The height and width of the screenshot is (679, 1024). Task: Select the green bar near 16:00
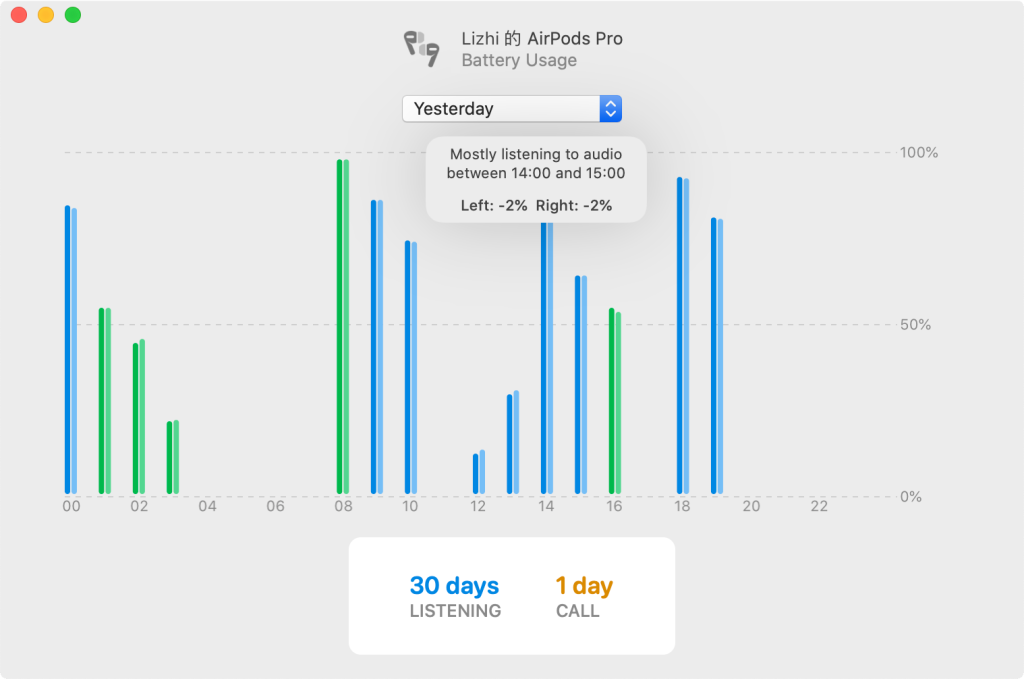[x=614, y=400]
